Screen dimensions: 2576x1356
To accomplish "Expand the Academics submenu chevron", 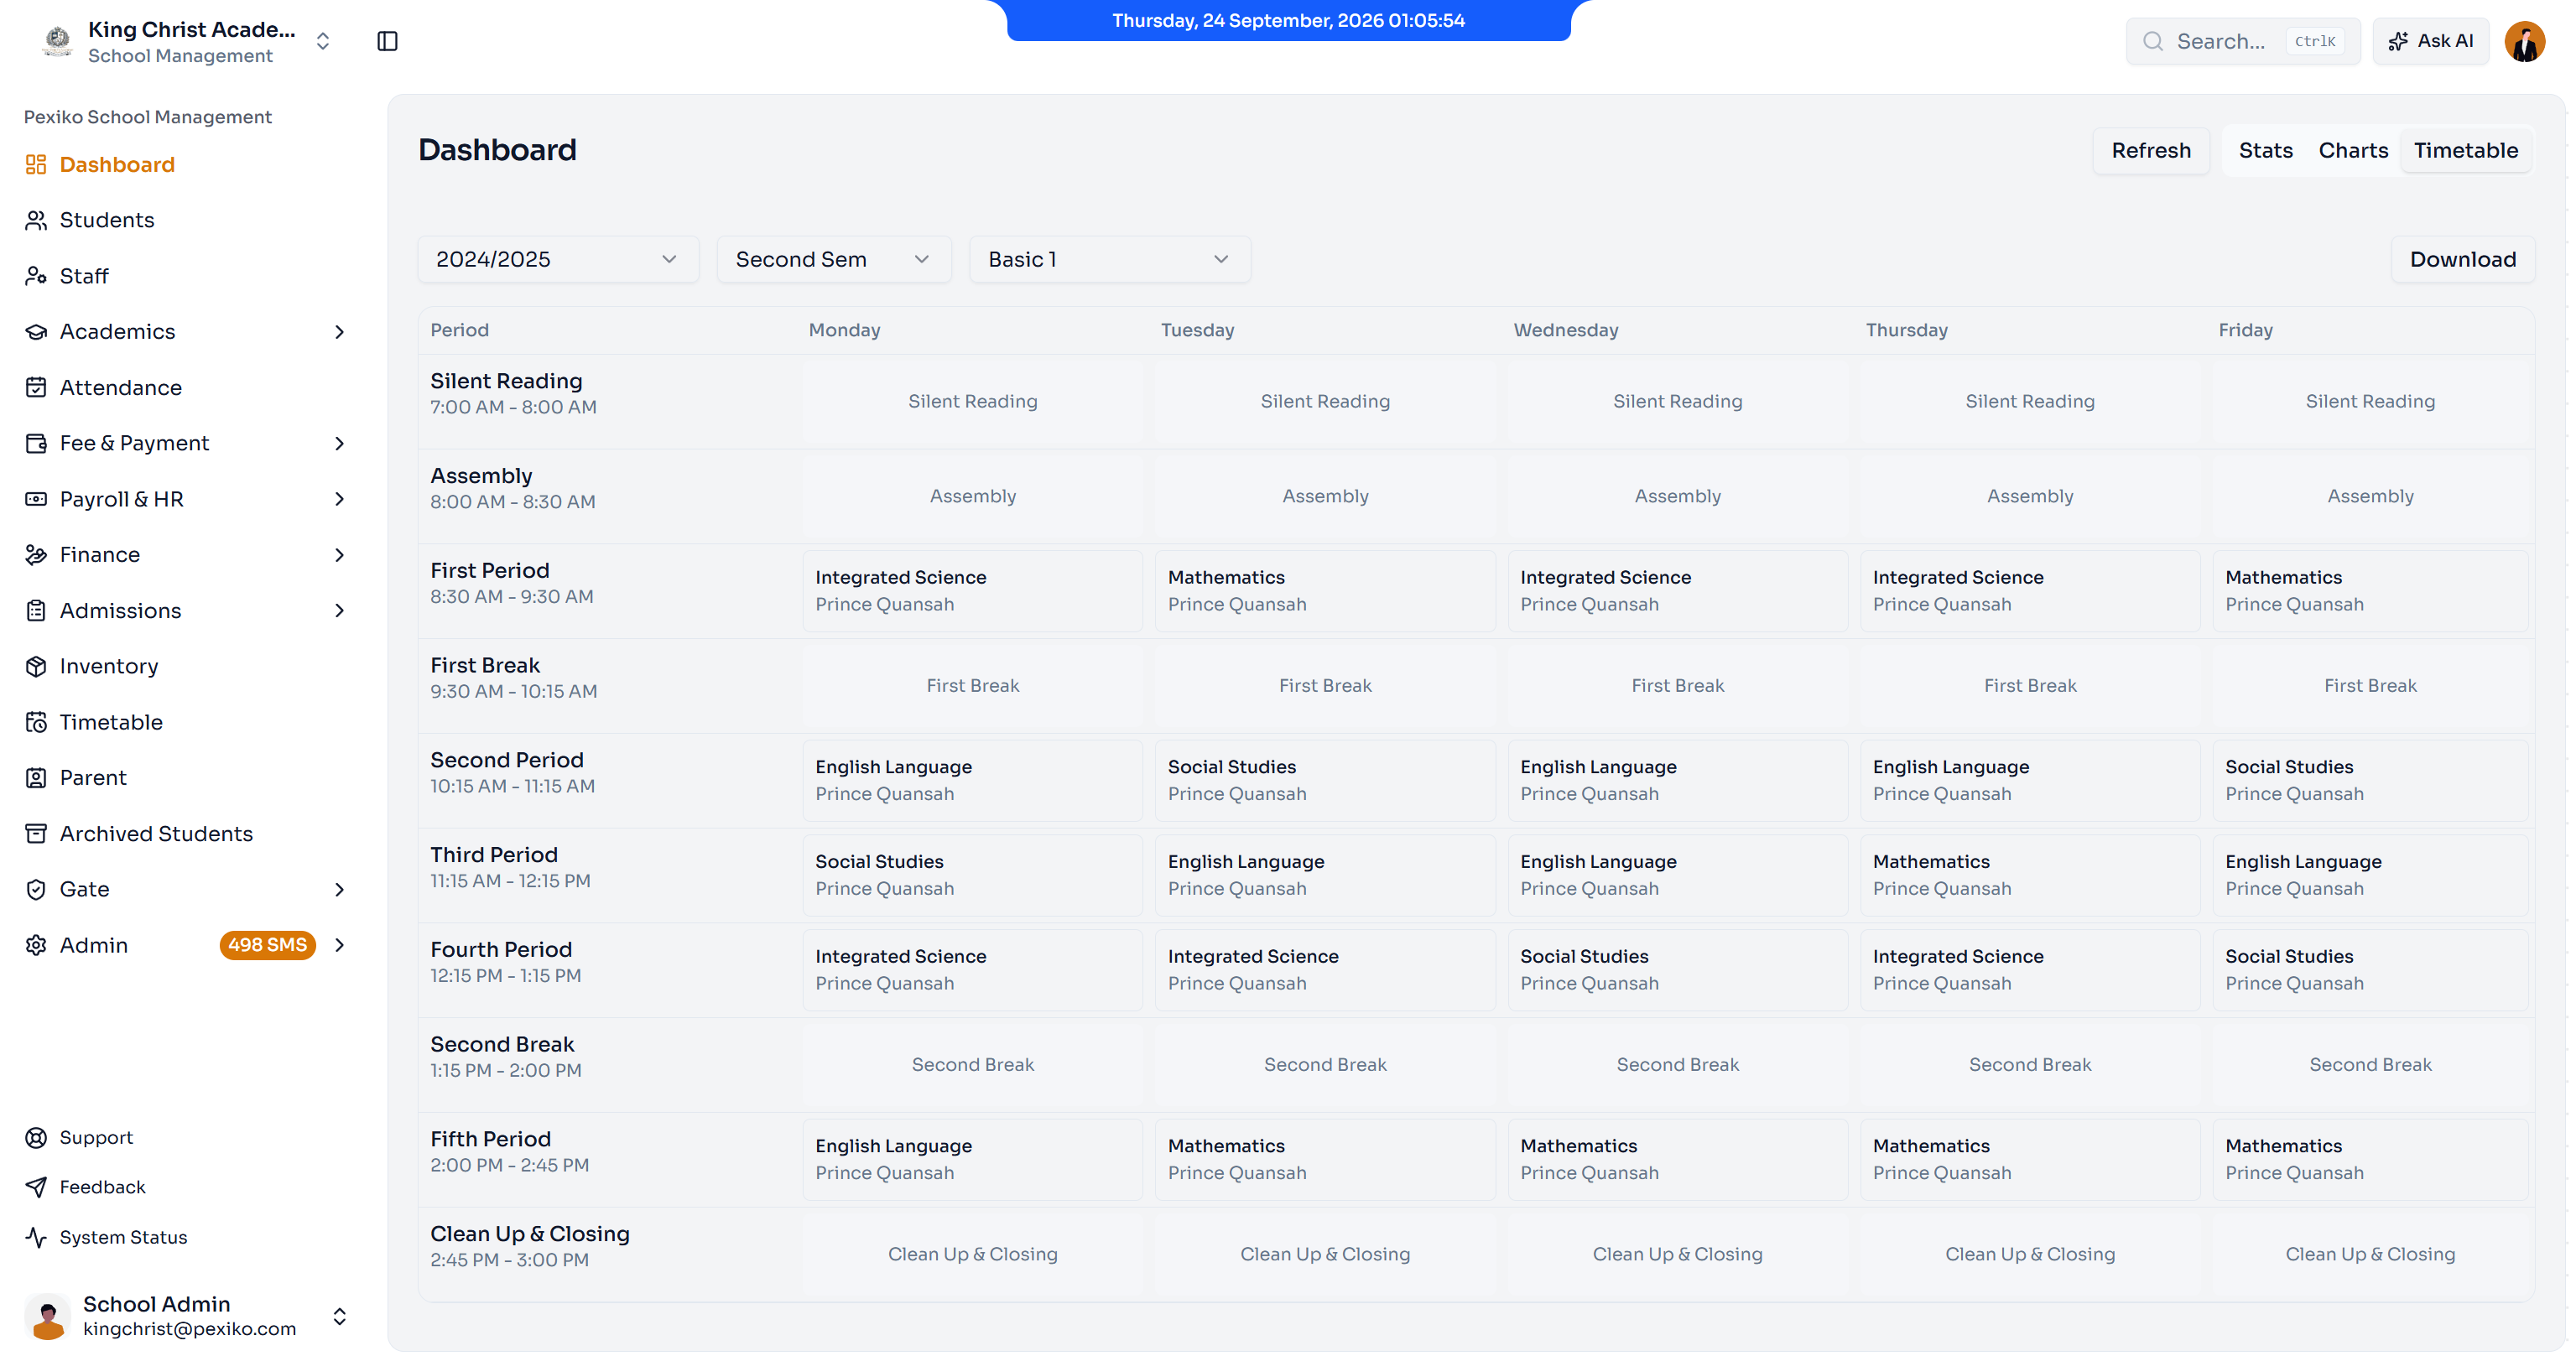I will (339, 332).
